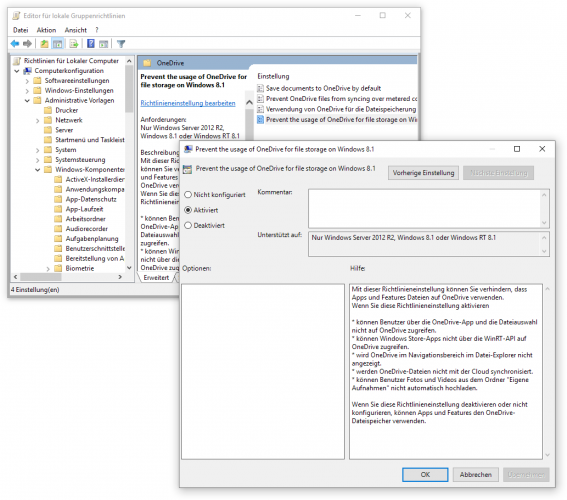
Task: Expand the Biometrie node
Action: (48, 269)
